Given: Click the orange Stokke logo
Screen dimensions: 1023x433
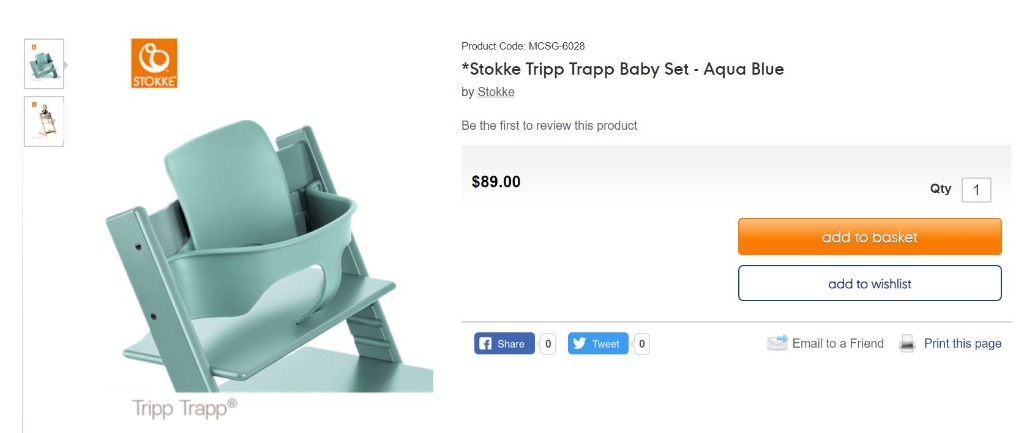Looking at the screenshot, I should [x=154, y=63].
